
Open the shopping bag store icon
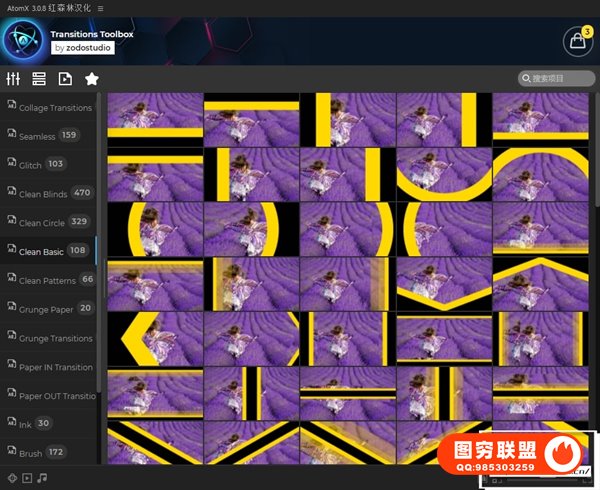(x=578, y=42)
